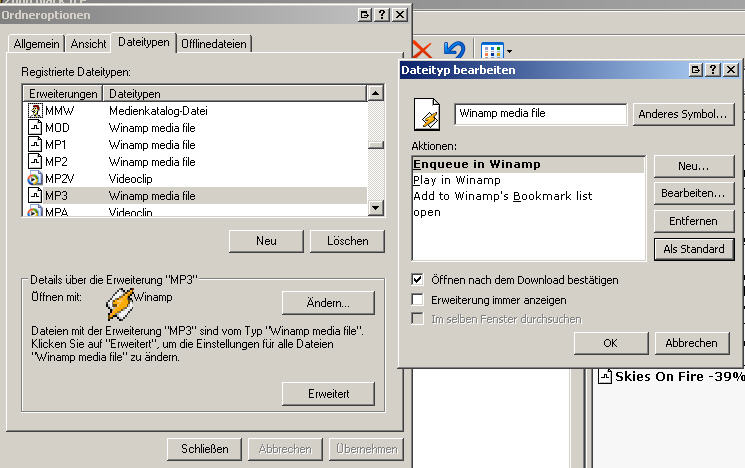Click the Neu button in Ordneroptionen

(266, 241)
